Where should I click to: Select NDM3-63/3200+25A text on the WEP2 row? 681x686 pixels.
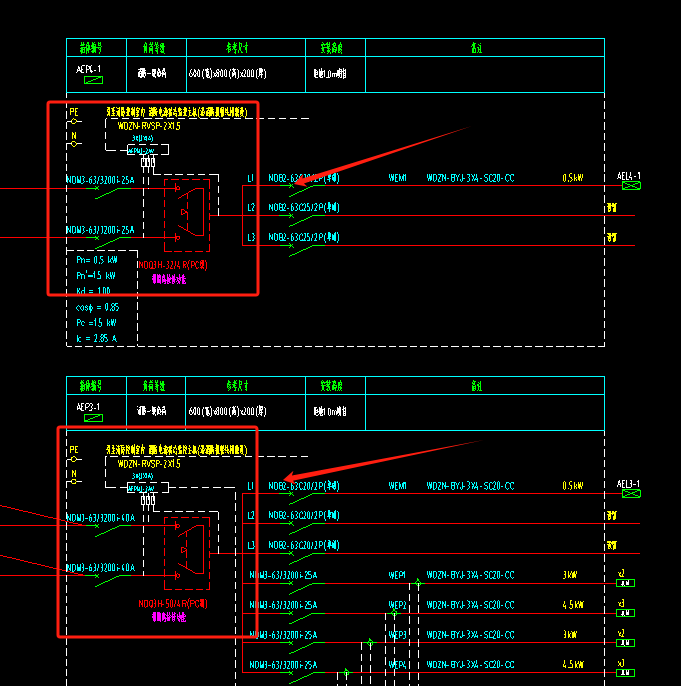[283, 605]
